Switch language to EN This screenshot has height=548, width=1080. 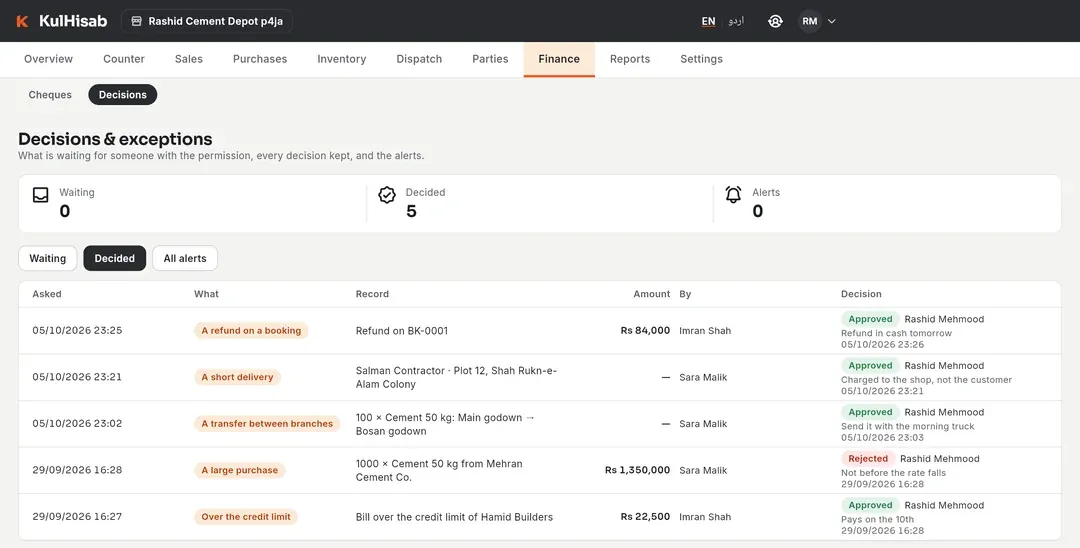(708, 21)
